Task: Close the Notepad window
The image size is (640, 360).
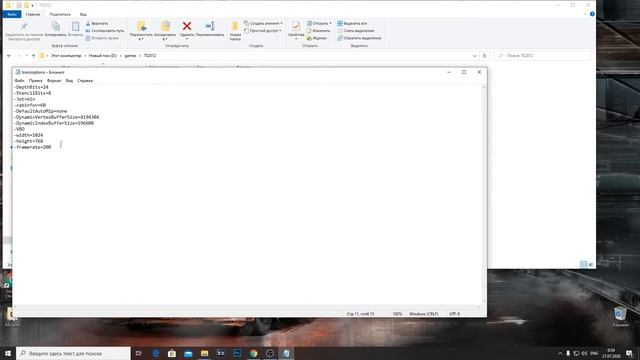Action: [479, 72]
